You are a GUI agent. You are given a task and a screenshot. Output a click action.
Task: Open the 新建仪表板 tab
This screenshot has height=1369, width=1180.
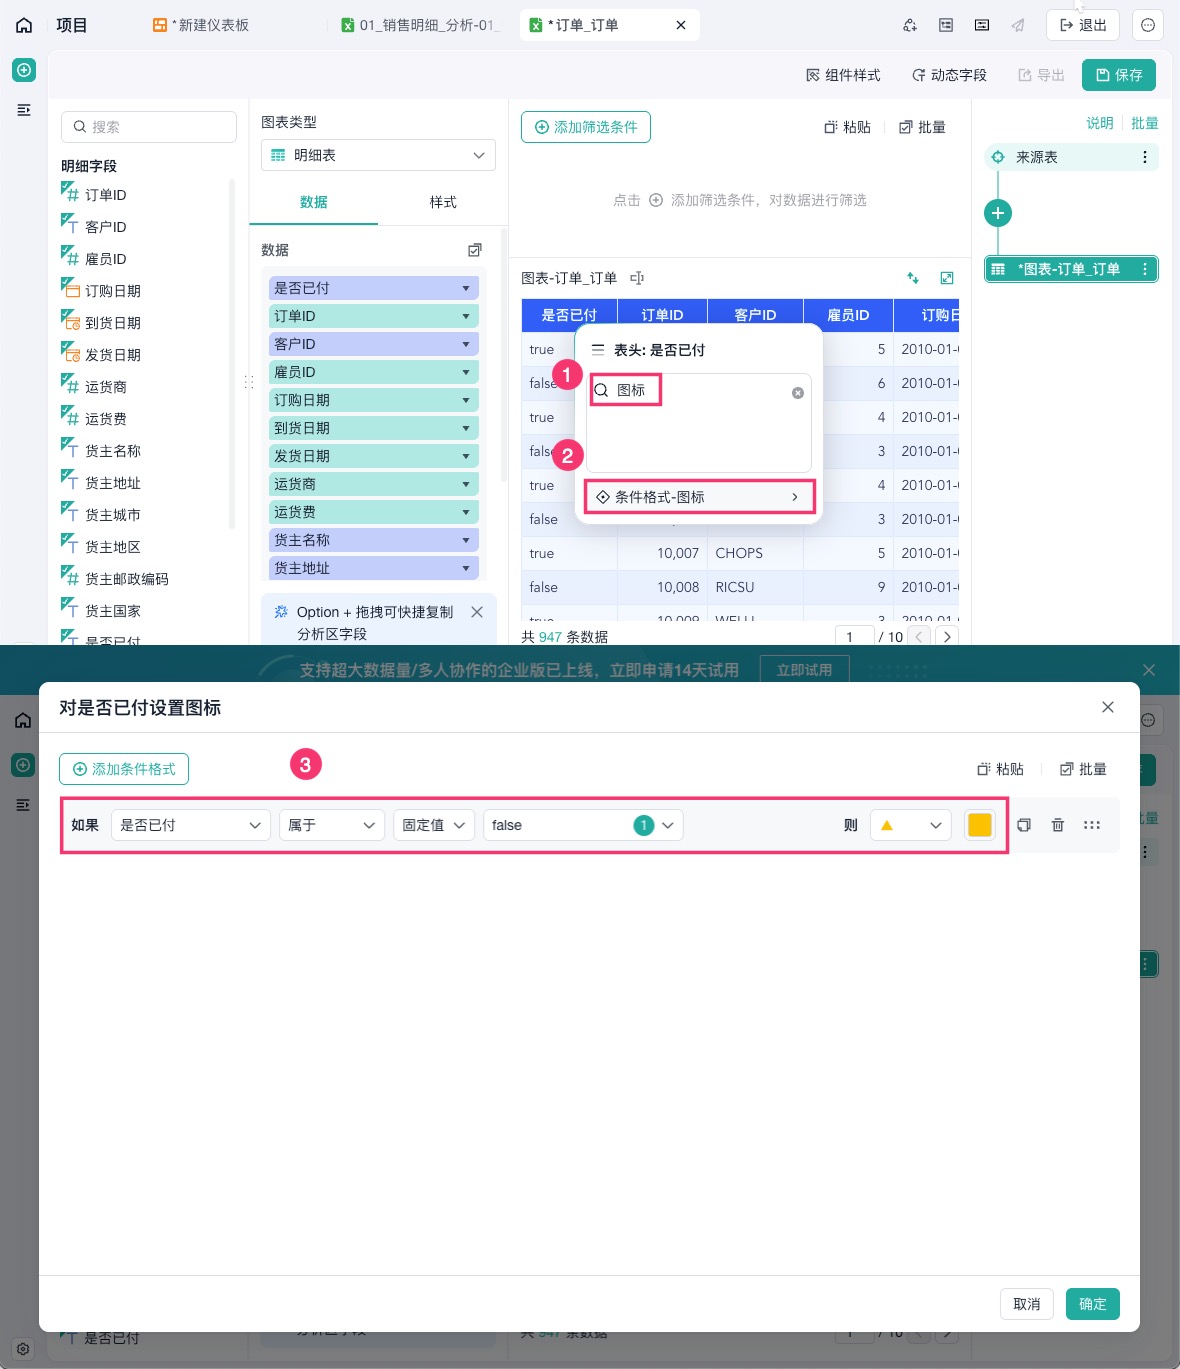pos(201,25)
